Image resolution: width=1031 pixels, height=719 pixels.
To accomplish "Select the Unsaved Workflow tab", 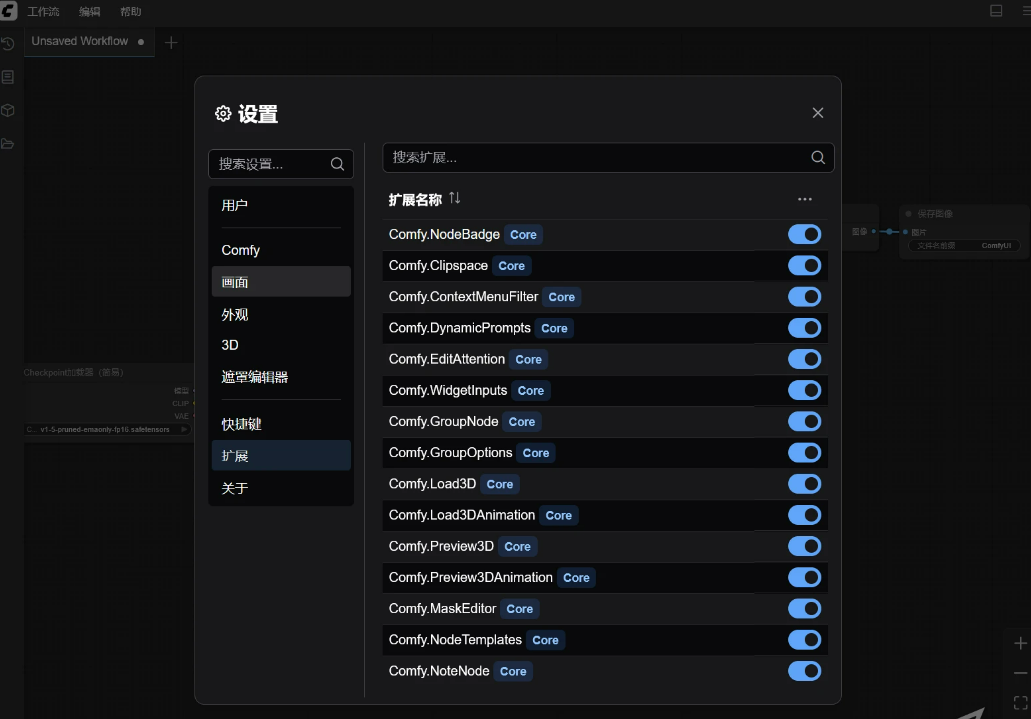I will 89,41.
